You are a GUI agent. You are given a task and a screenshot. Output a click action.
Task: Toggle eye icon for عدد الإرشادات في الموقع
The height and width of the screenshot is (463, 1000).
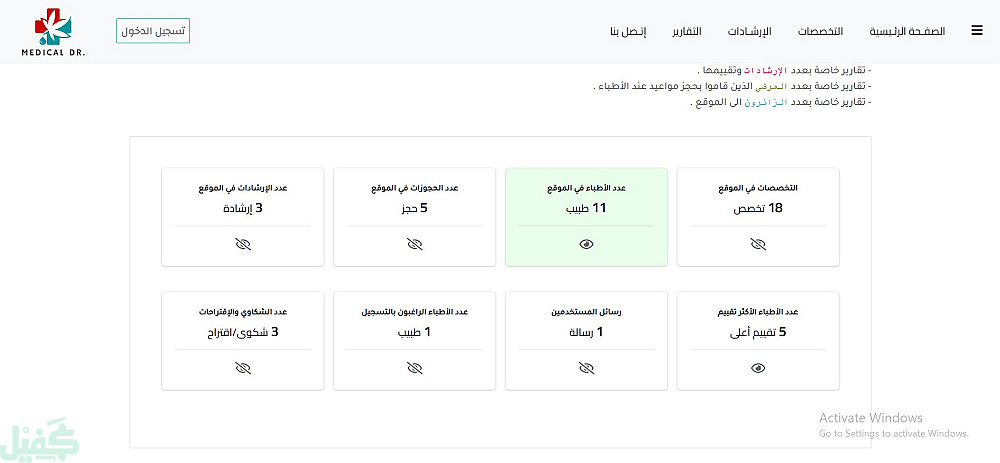[242, 244]
